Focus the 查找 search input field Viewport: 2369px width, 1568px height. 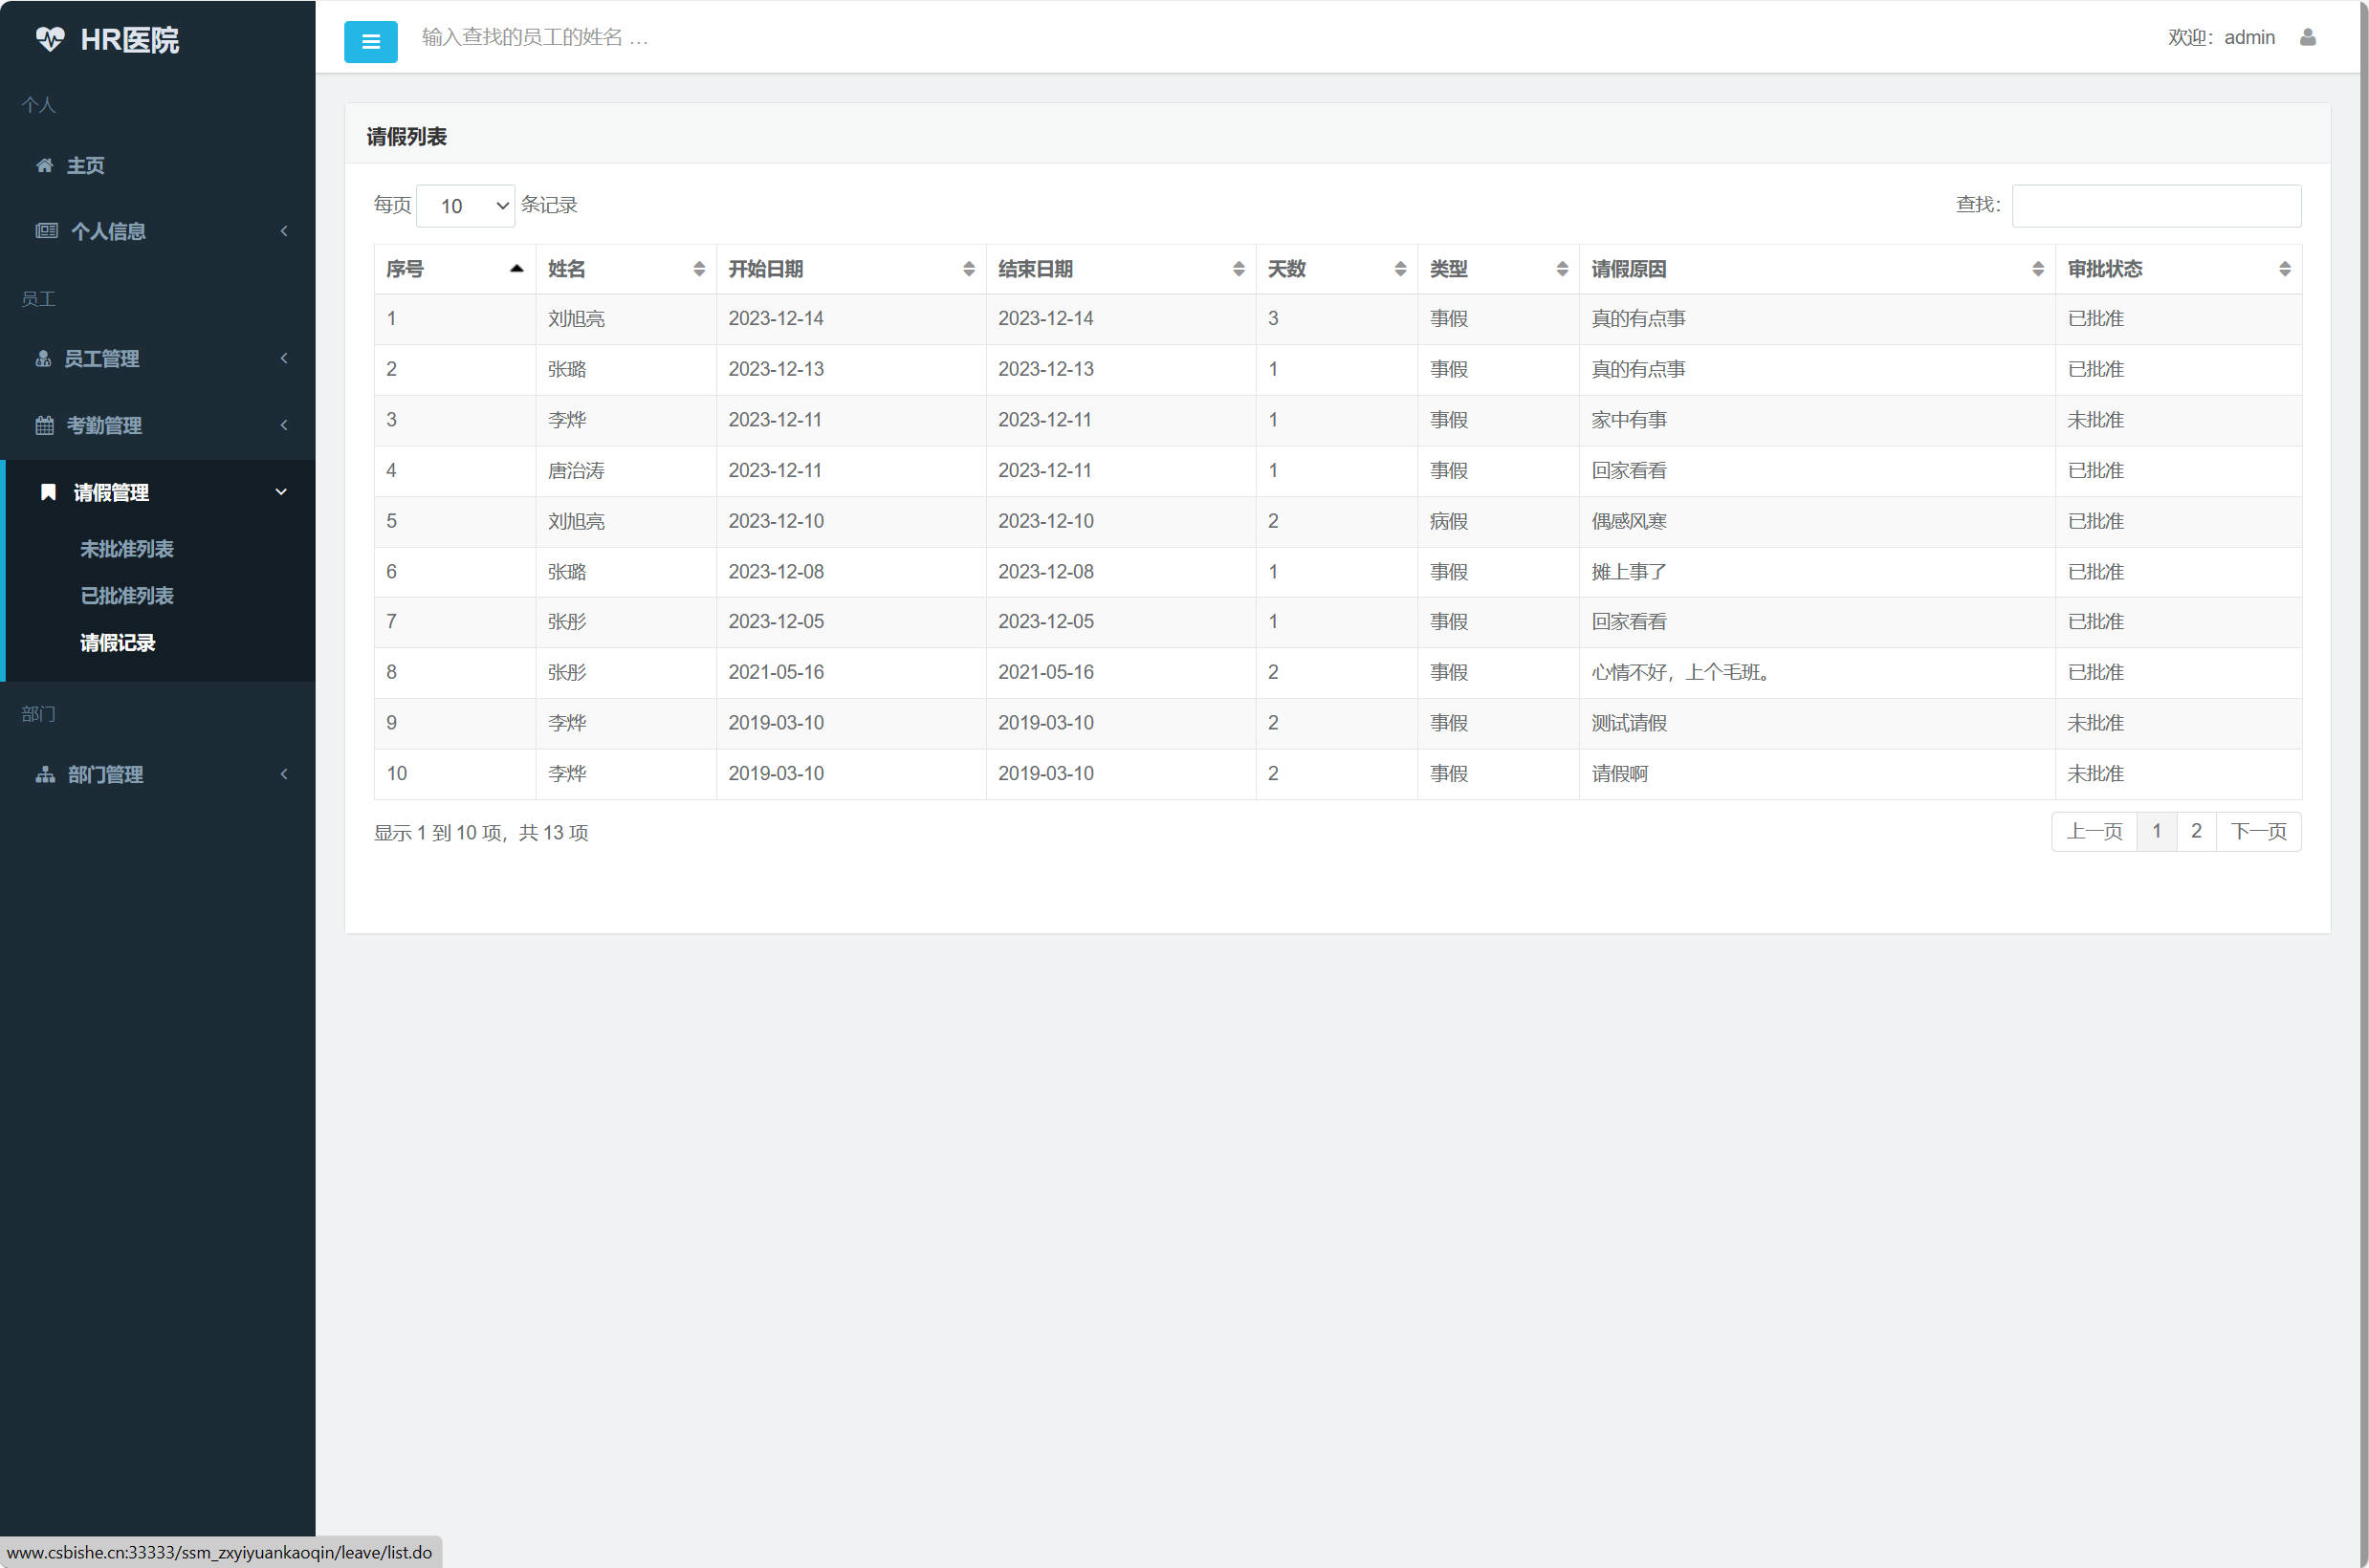pos(2155,206)
